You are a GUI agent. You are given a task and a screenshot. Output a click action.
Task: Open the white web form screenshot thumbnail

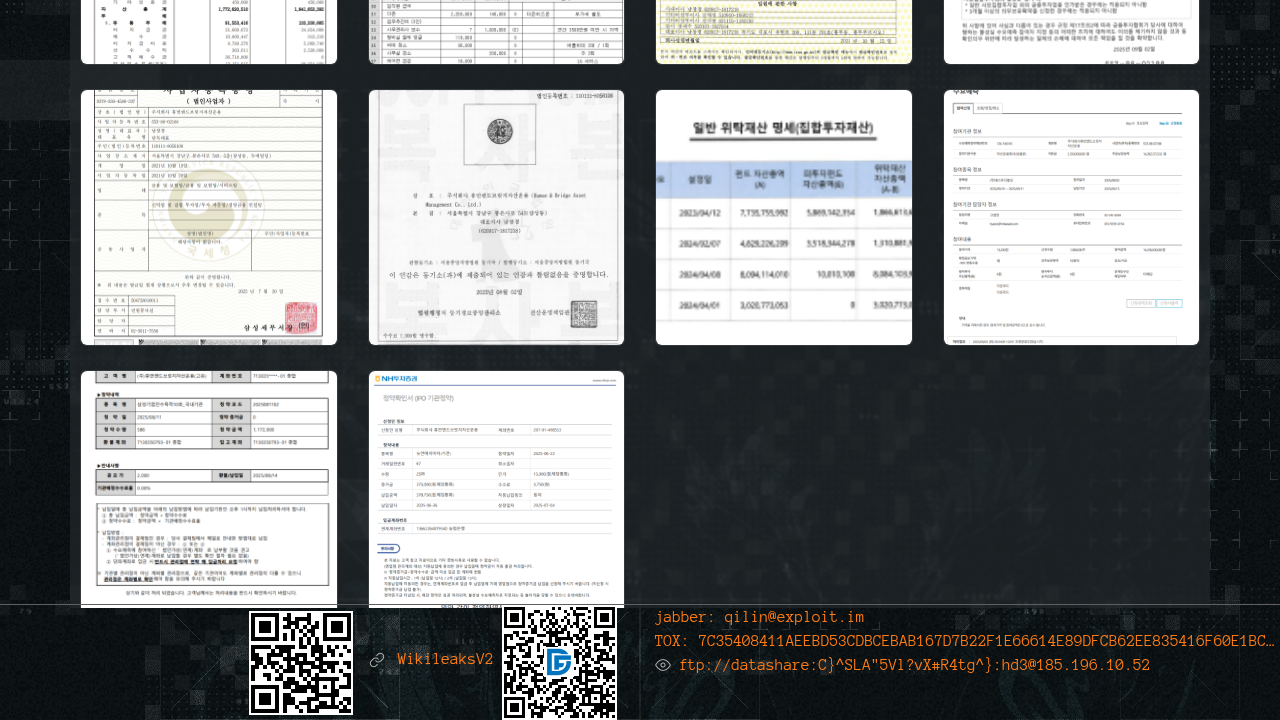pos(1071,217)
